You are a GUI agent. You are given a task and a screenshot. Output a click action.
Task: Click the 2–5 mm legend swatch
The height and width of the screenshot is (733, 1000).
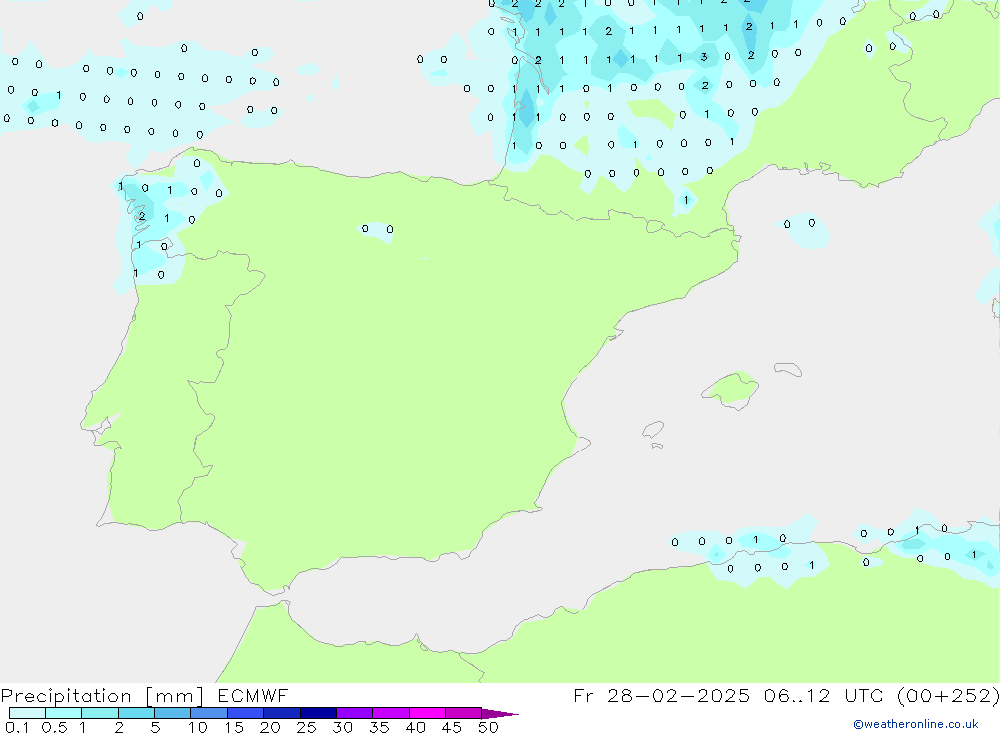point(136,713)
